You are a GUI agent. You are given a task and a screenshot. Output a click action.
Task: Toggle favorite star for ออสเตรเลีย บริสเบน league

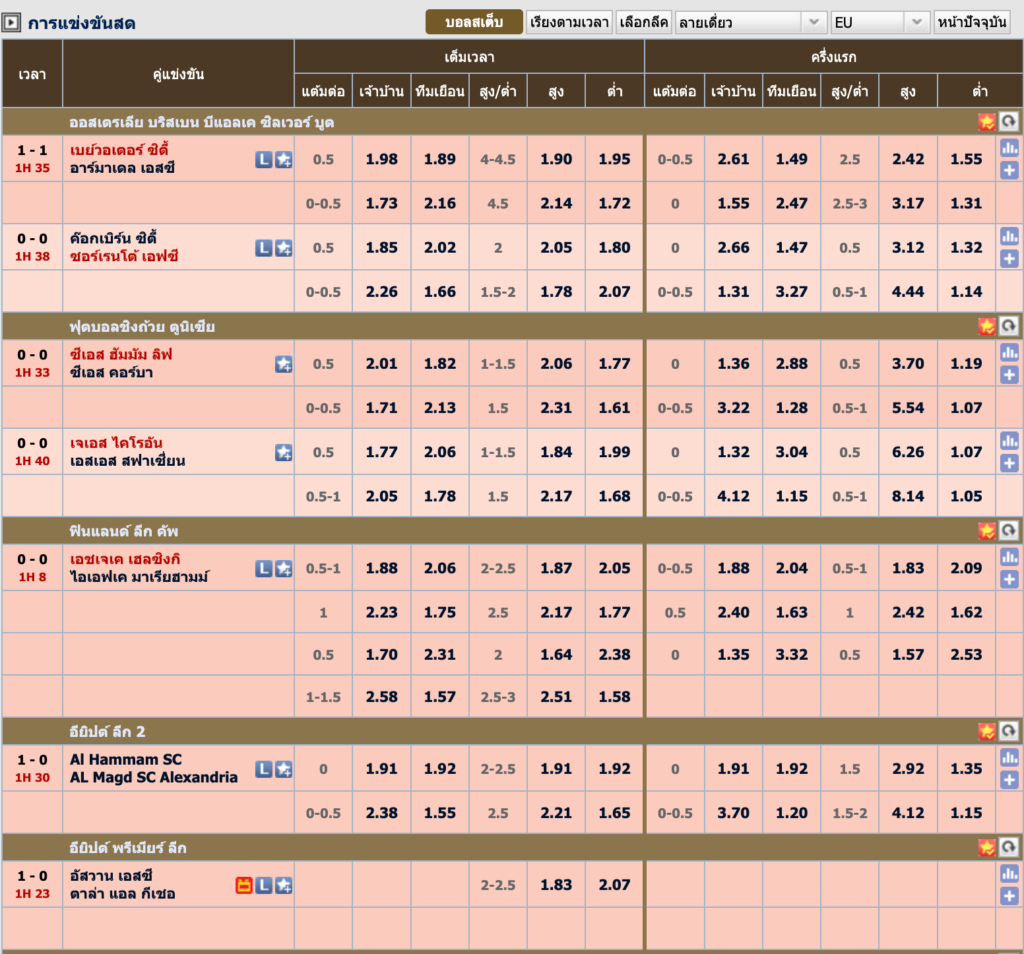[x=987, y=121]
